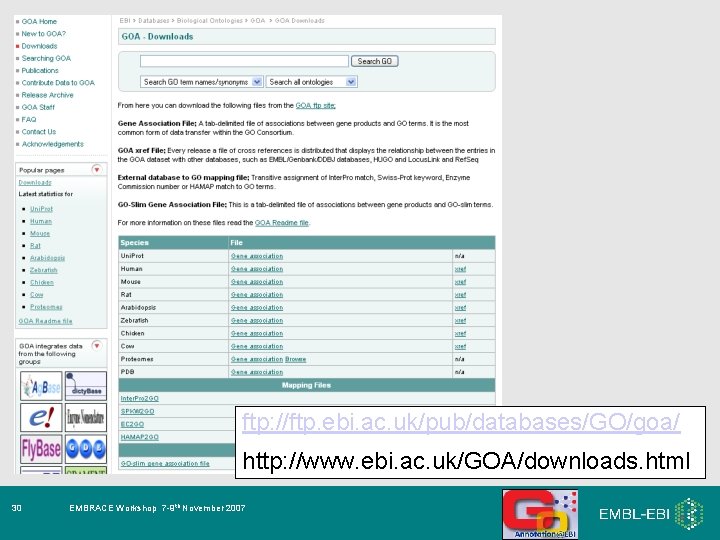The width and height of the screenshot is (720, 540).
Task: Download Mouse Gene association file
Action: [257, 282]
